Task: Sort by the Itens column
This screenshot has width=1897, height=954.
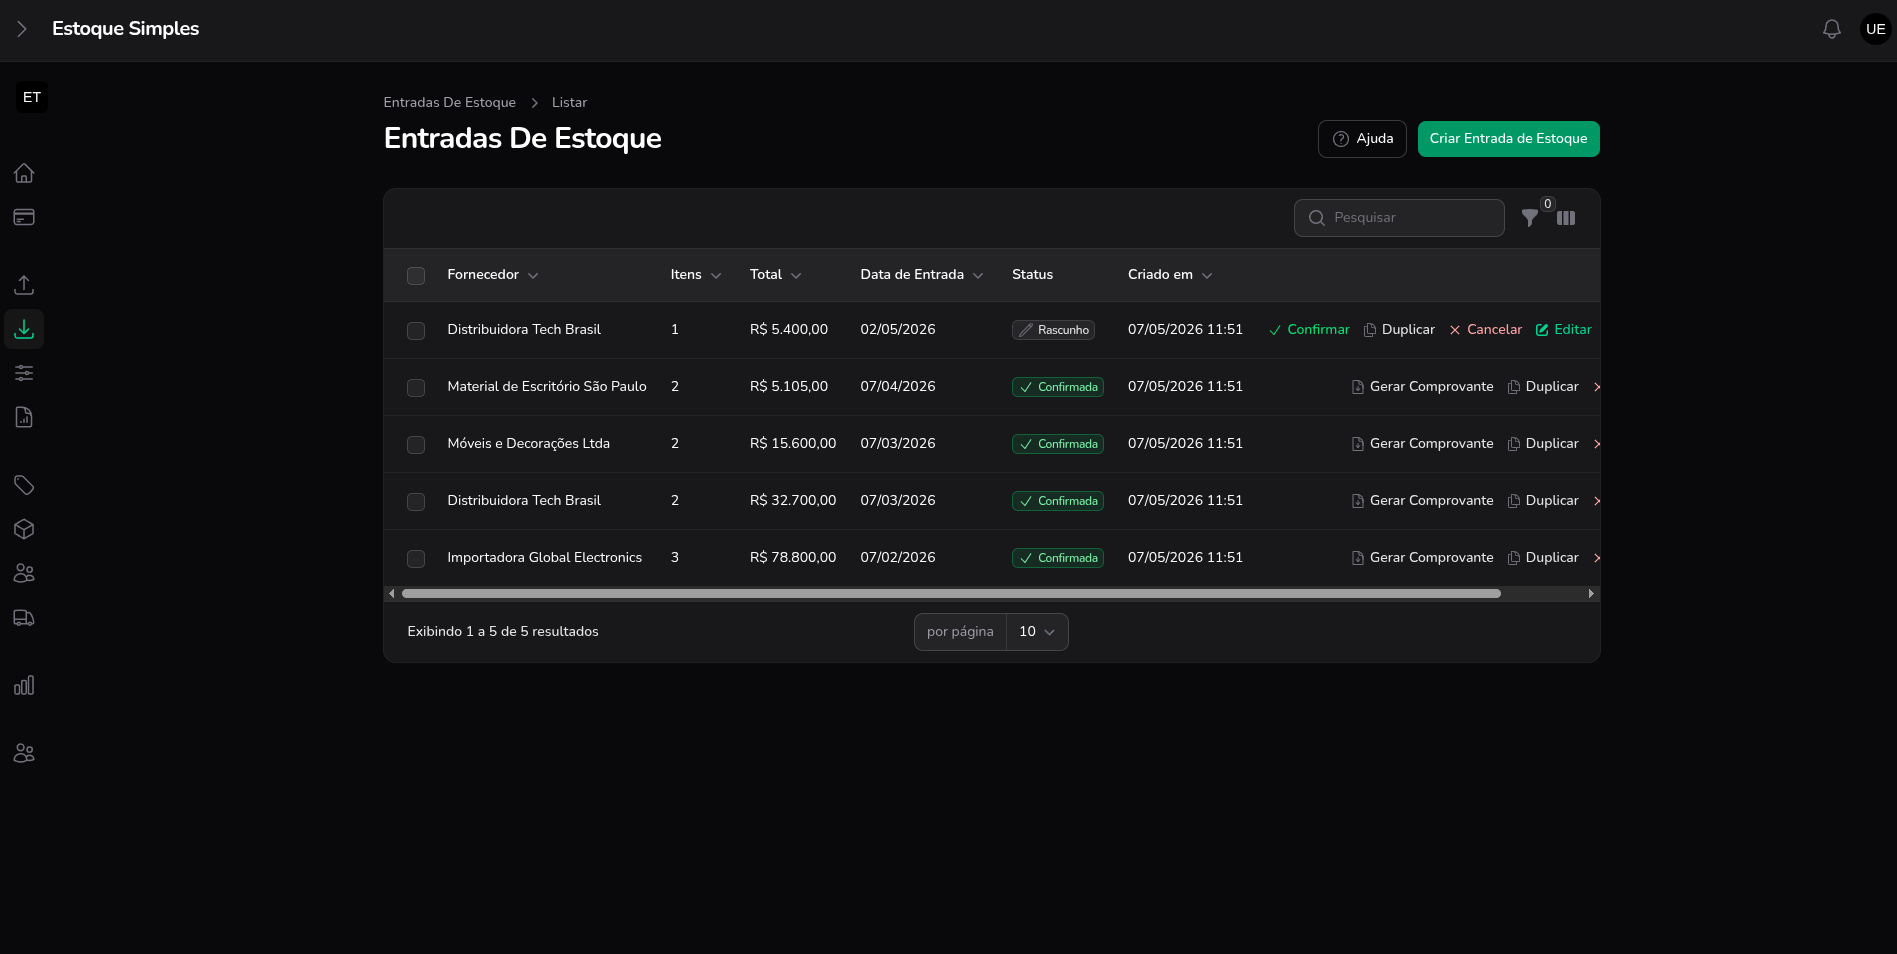Action: click(696, 275)
